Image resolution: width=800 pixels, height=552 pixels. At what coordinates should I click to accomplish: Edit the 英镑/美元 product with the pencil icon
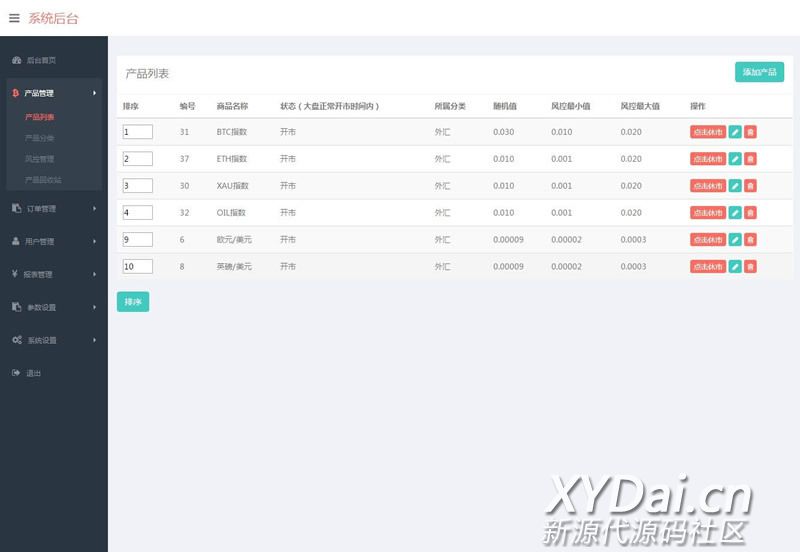pyautogui.click(x=735, y=266)
